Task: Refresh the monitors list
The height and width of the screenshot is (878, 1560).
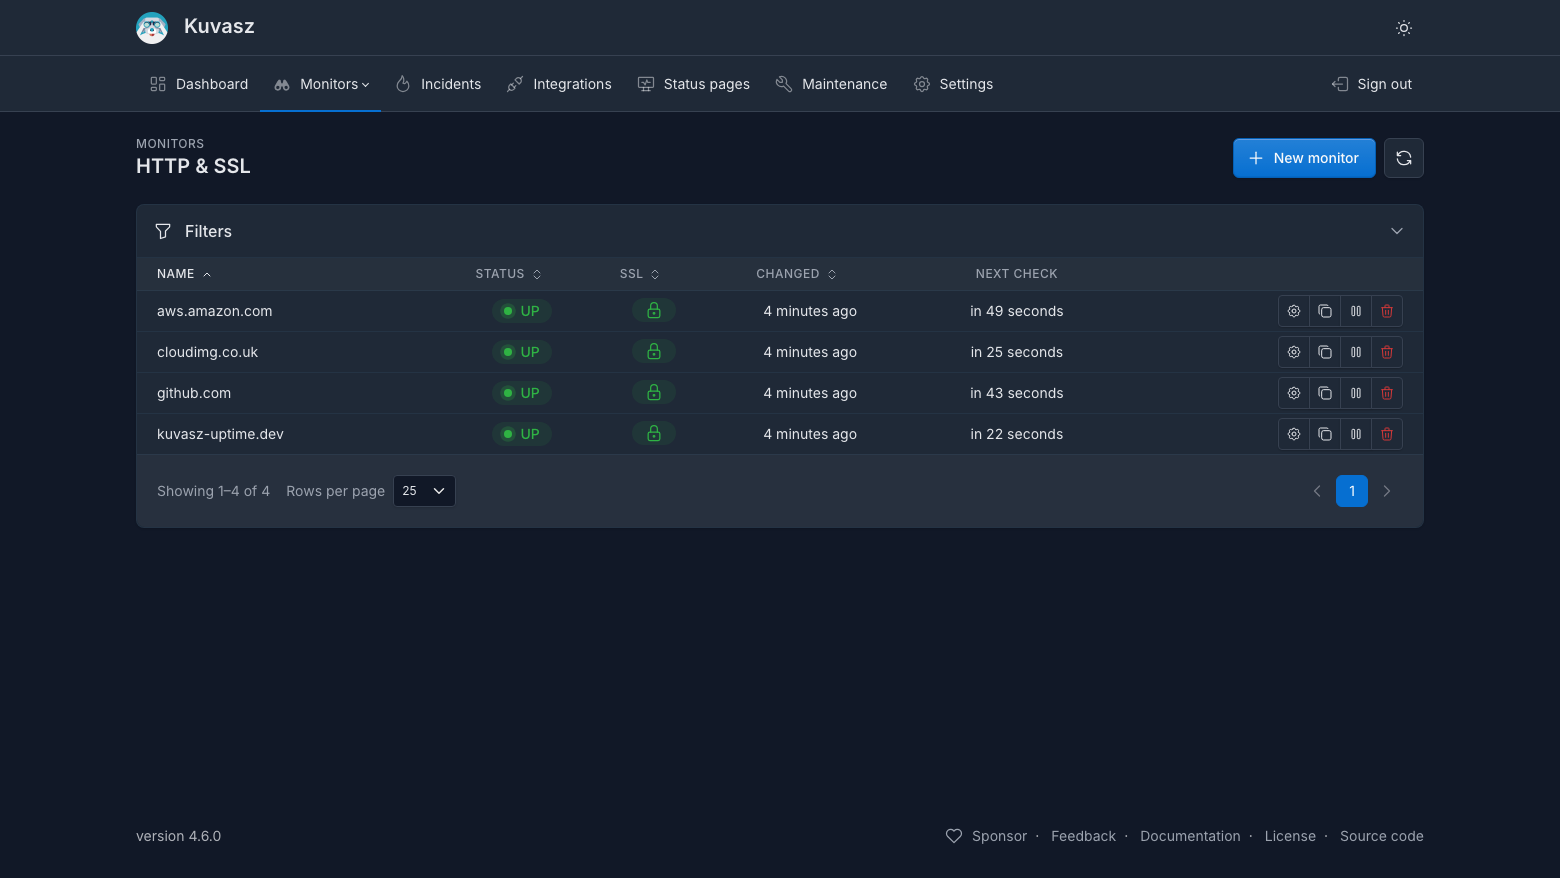Action: pyautogui.click(x=1404, y=158)
